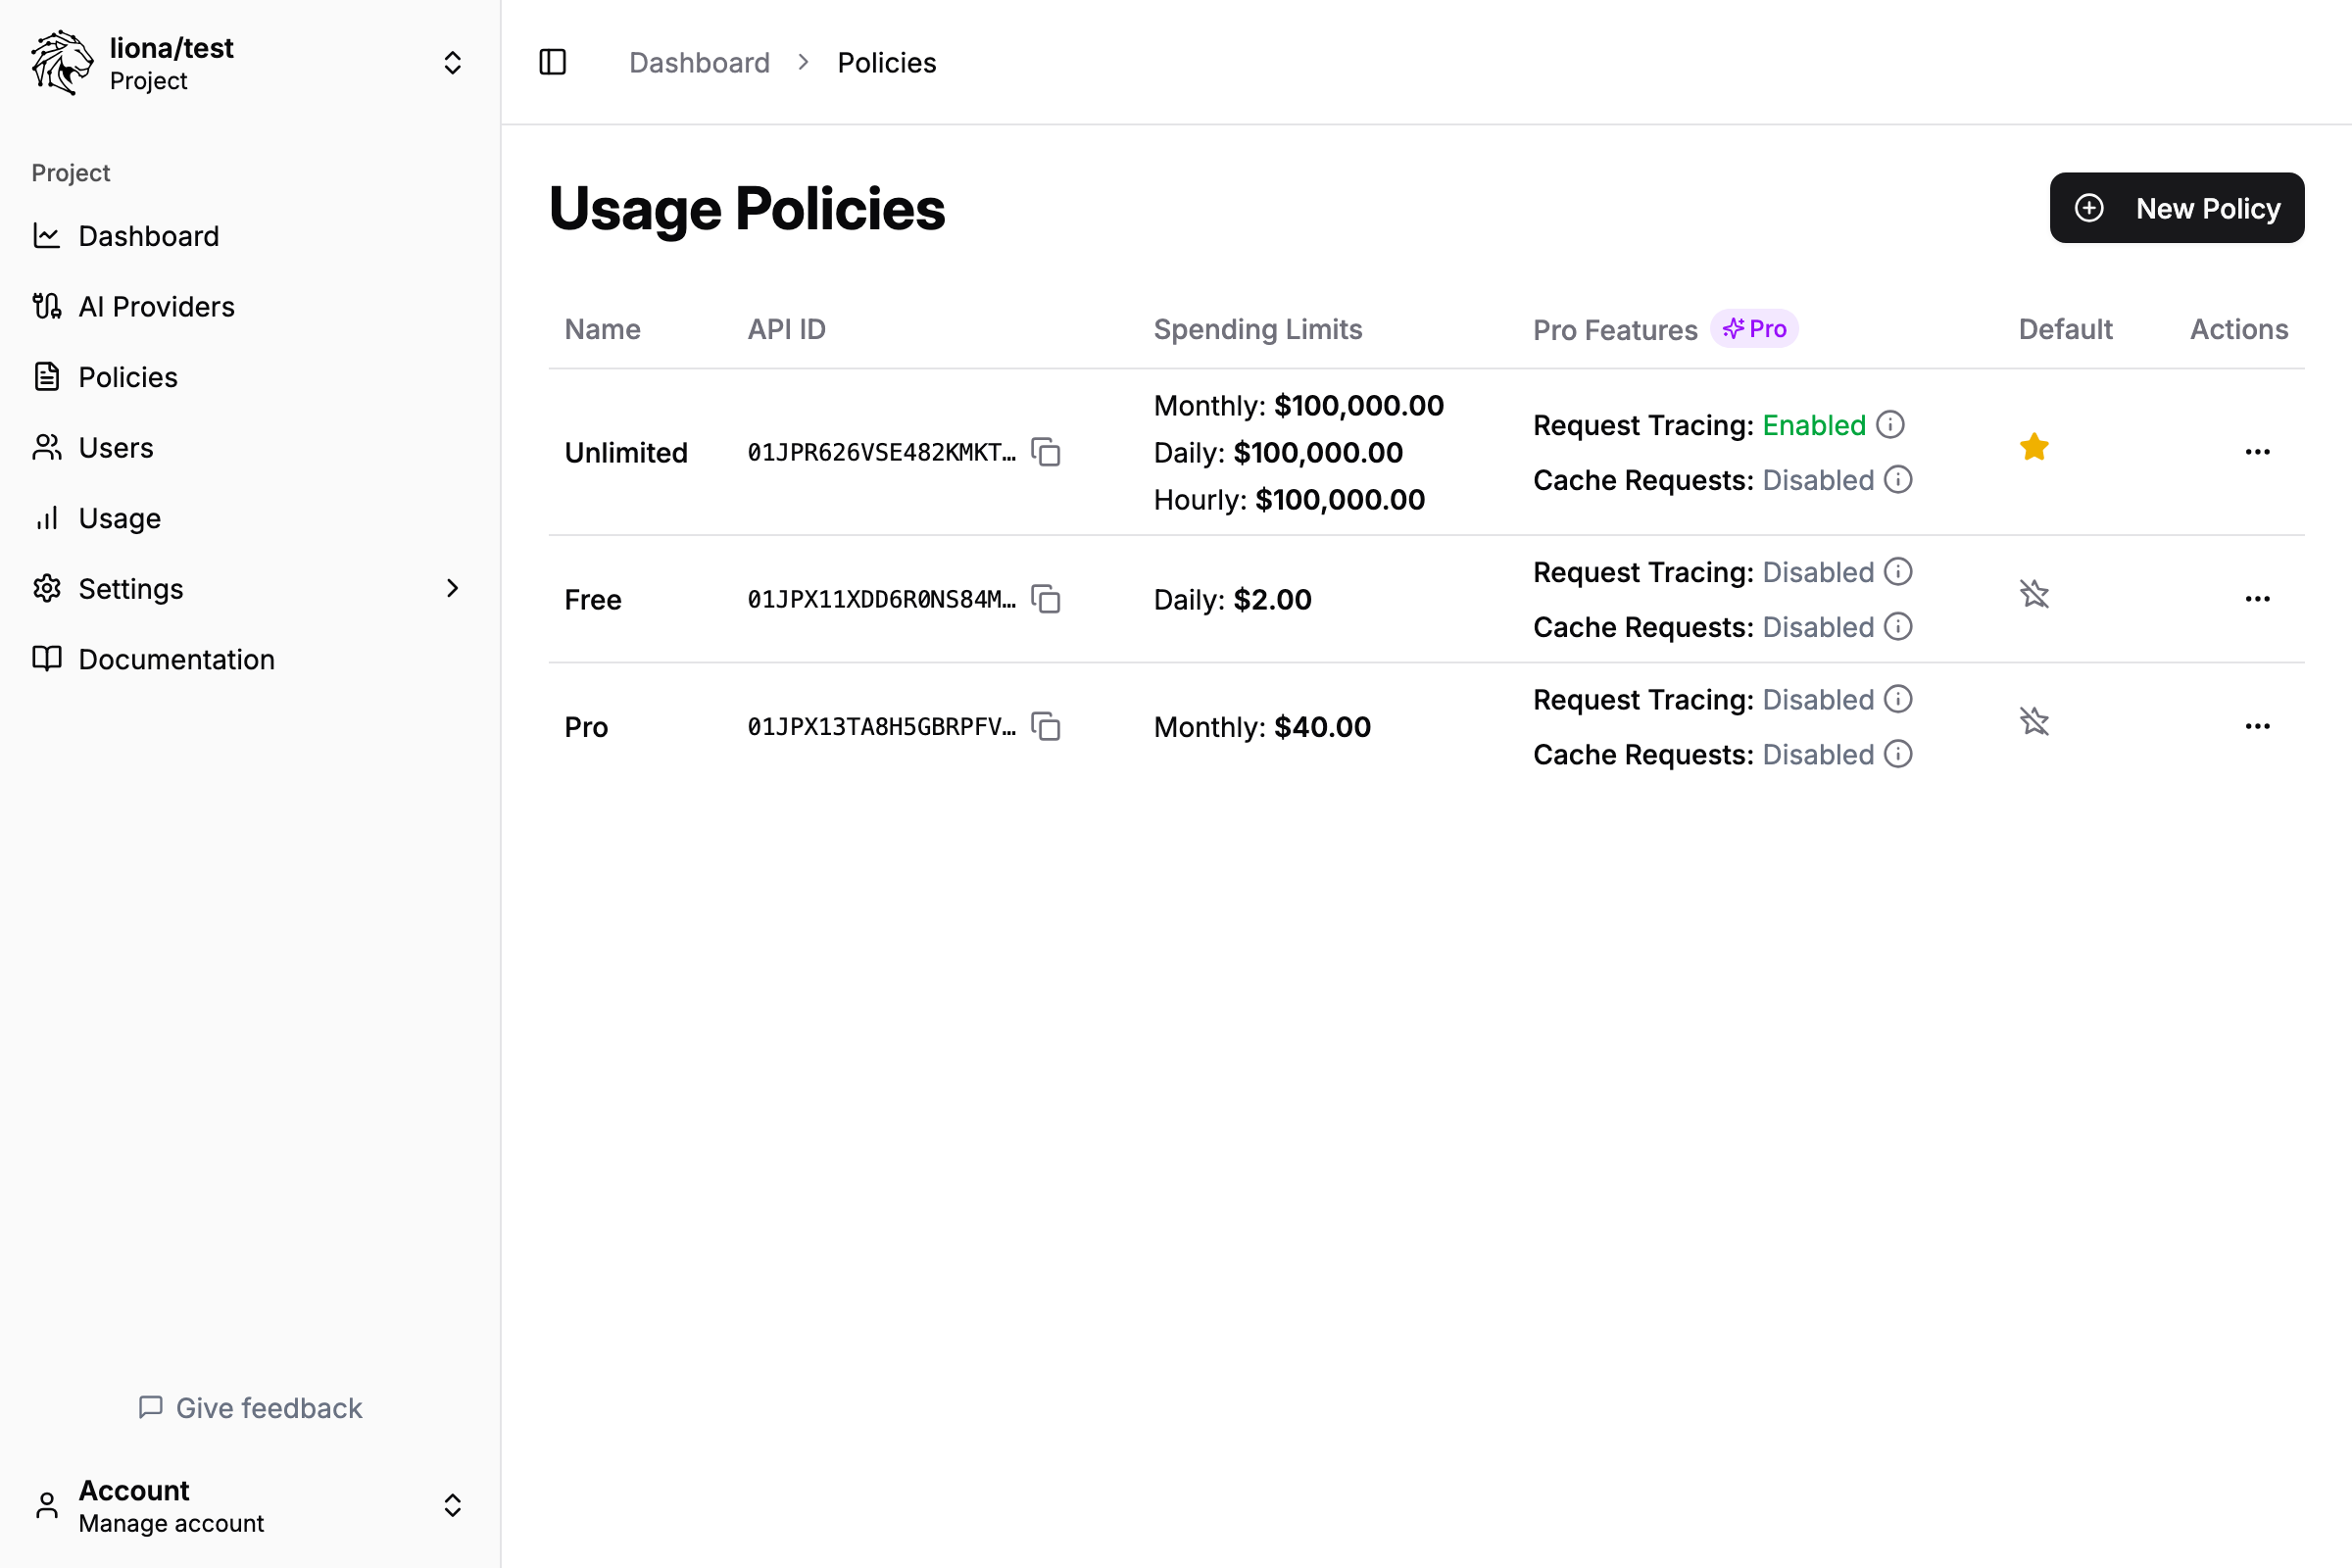Click the API ID column header
The image size is (2352, 1568).
787,329
